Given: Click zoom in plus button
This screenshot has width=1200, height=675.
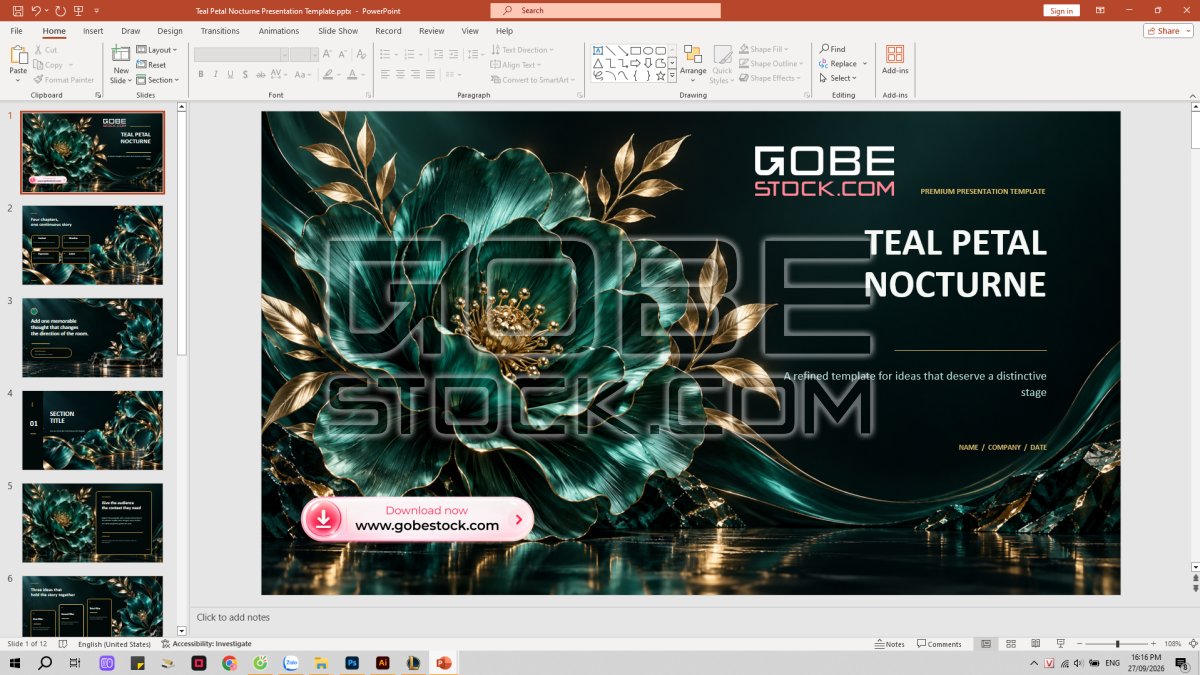Looking at the screenshot, I should [1155, 644].
